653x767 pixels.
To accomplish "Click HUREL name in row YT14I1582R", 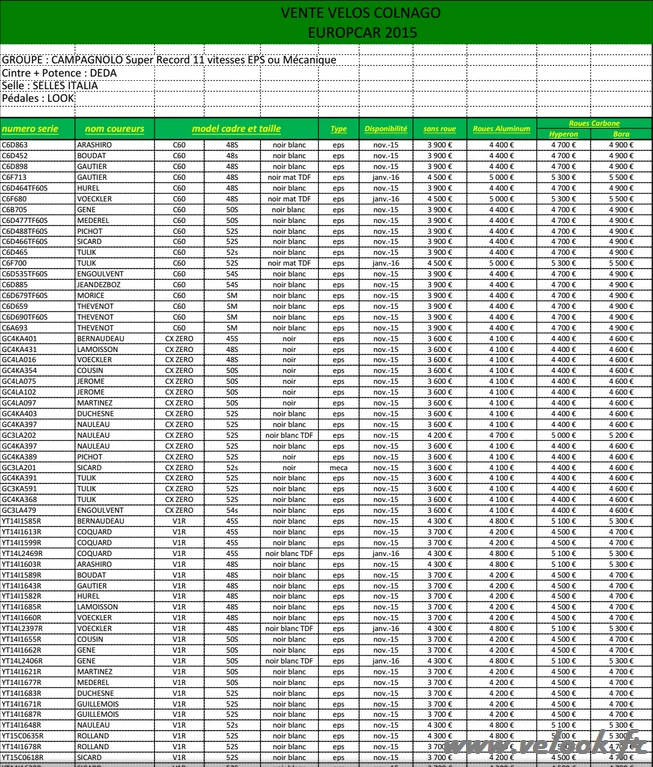I will click(88, 596).
